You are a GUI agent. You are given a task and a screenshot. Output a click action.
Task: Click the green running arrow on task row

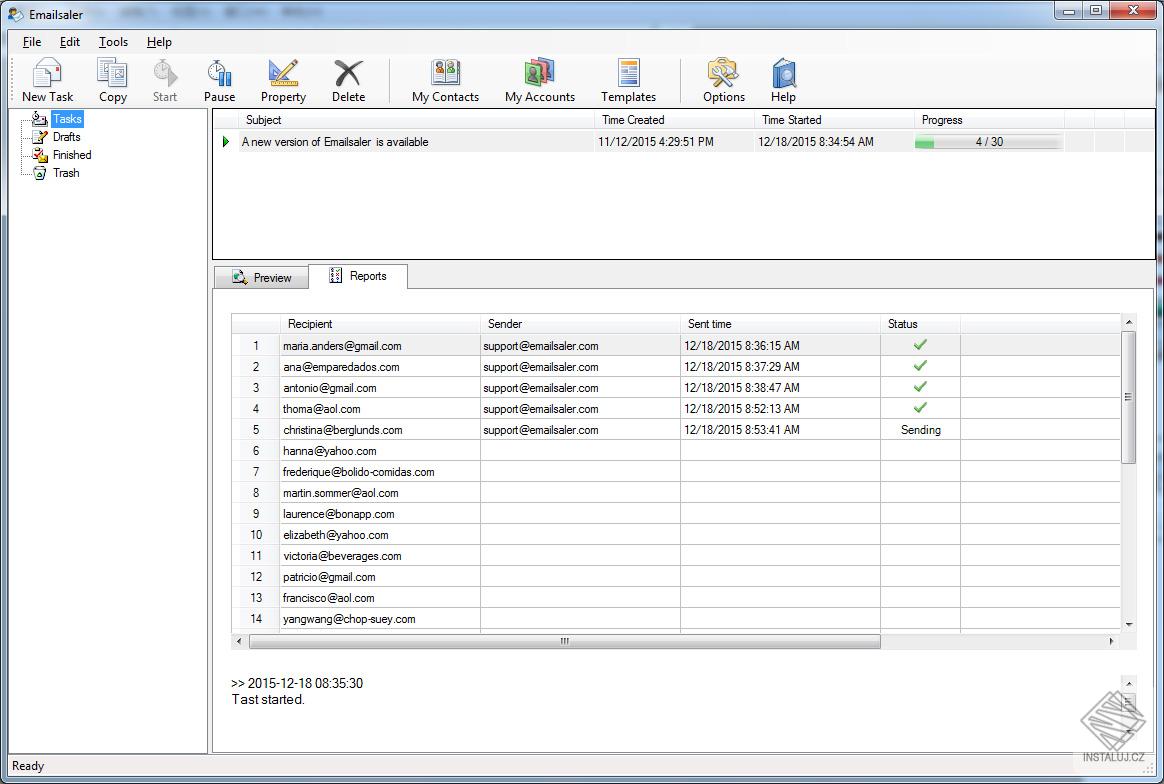[226, 142]
